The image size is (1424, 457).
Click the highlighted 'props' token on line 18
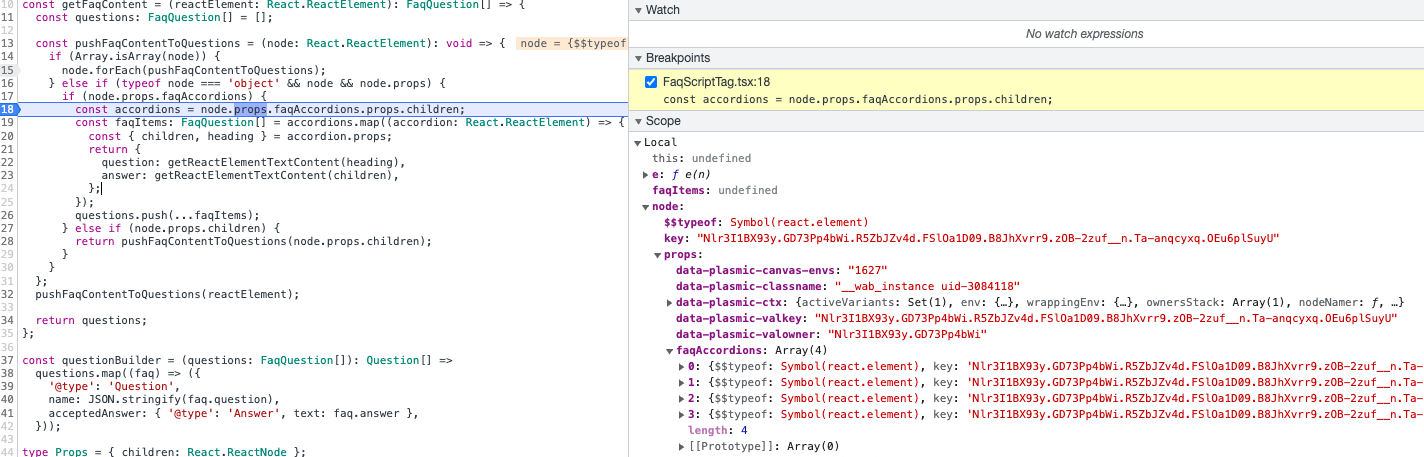coord(247,109)
